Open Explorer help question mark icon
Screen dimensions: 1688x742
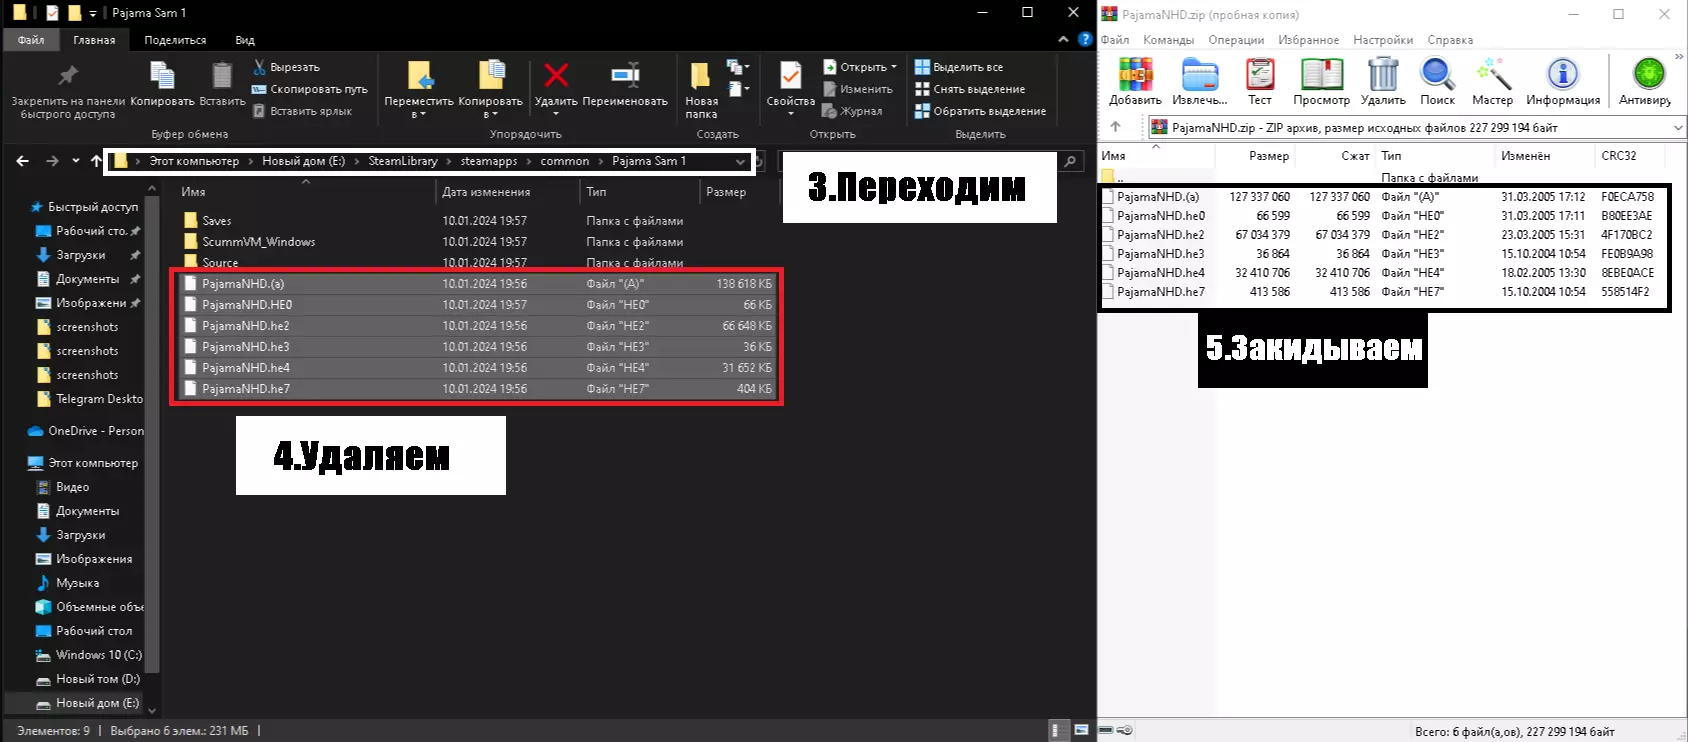(1084, 40)
